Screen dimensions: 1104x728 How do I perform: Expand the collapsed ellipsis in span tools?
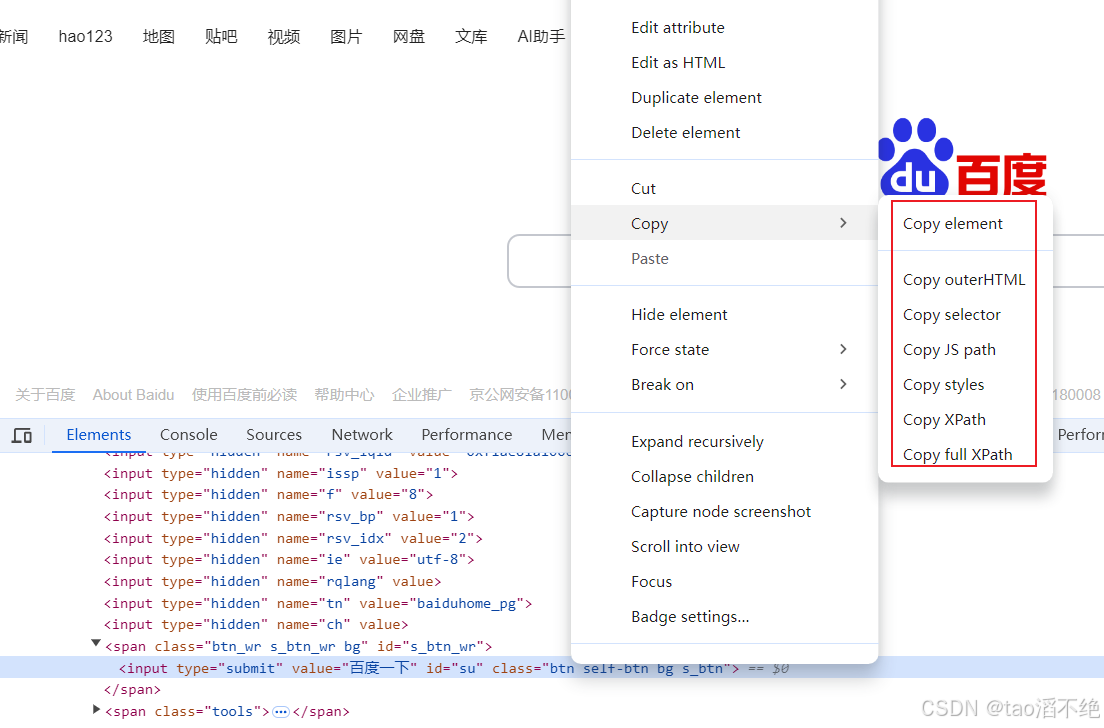(x=281, y=712)
